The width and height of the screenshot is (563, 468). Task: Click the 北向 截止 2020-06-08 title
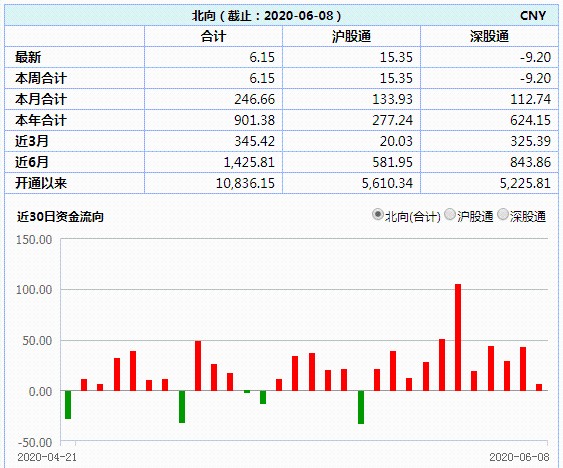(x=266, y=15)
